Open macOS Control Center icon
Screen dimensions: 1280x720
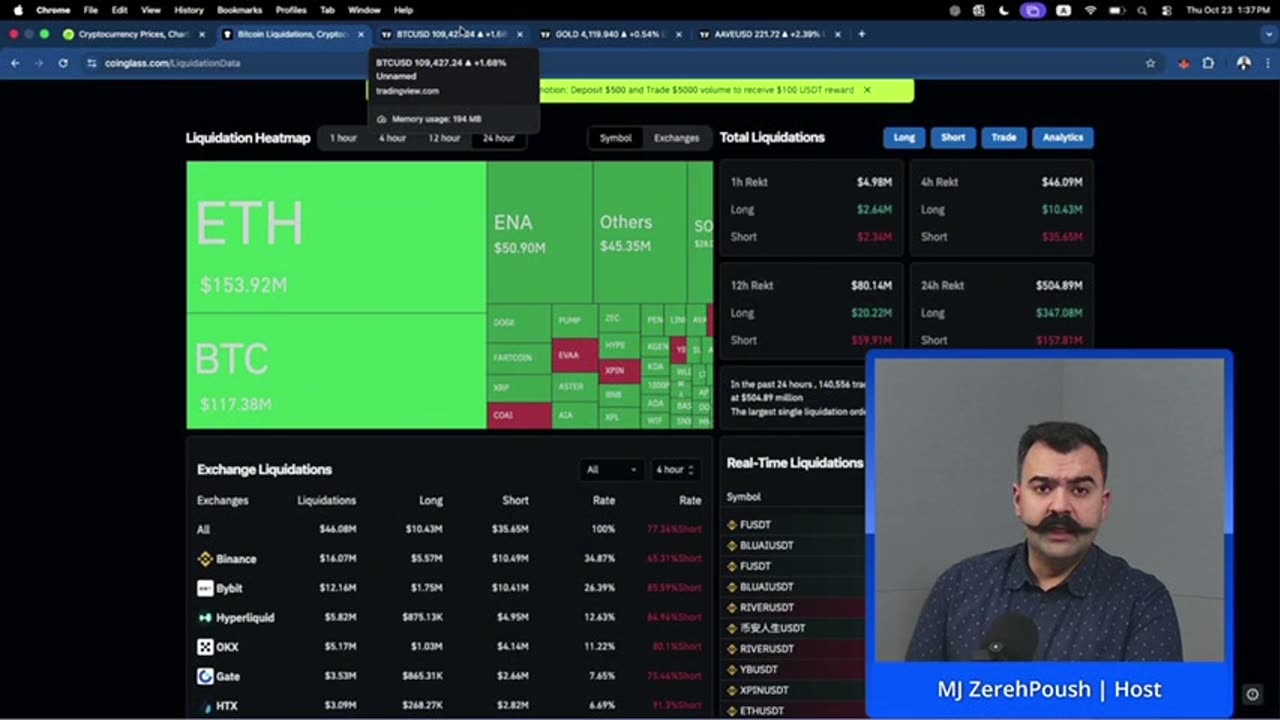(x=1166, y=10)
